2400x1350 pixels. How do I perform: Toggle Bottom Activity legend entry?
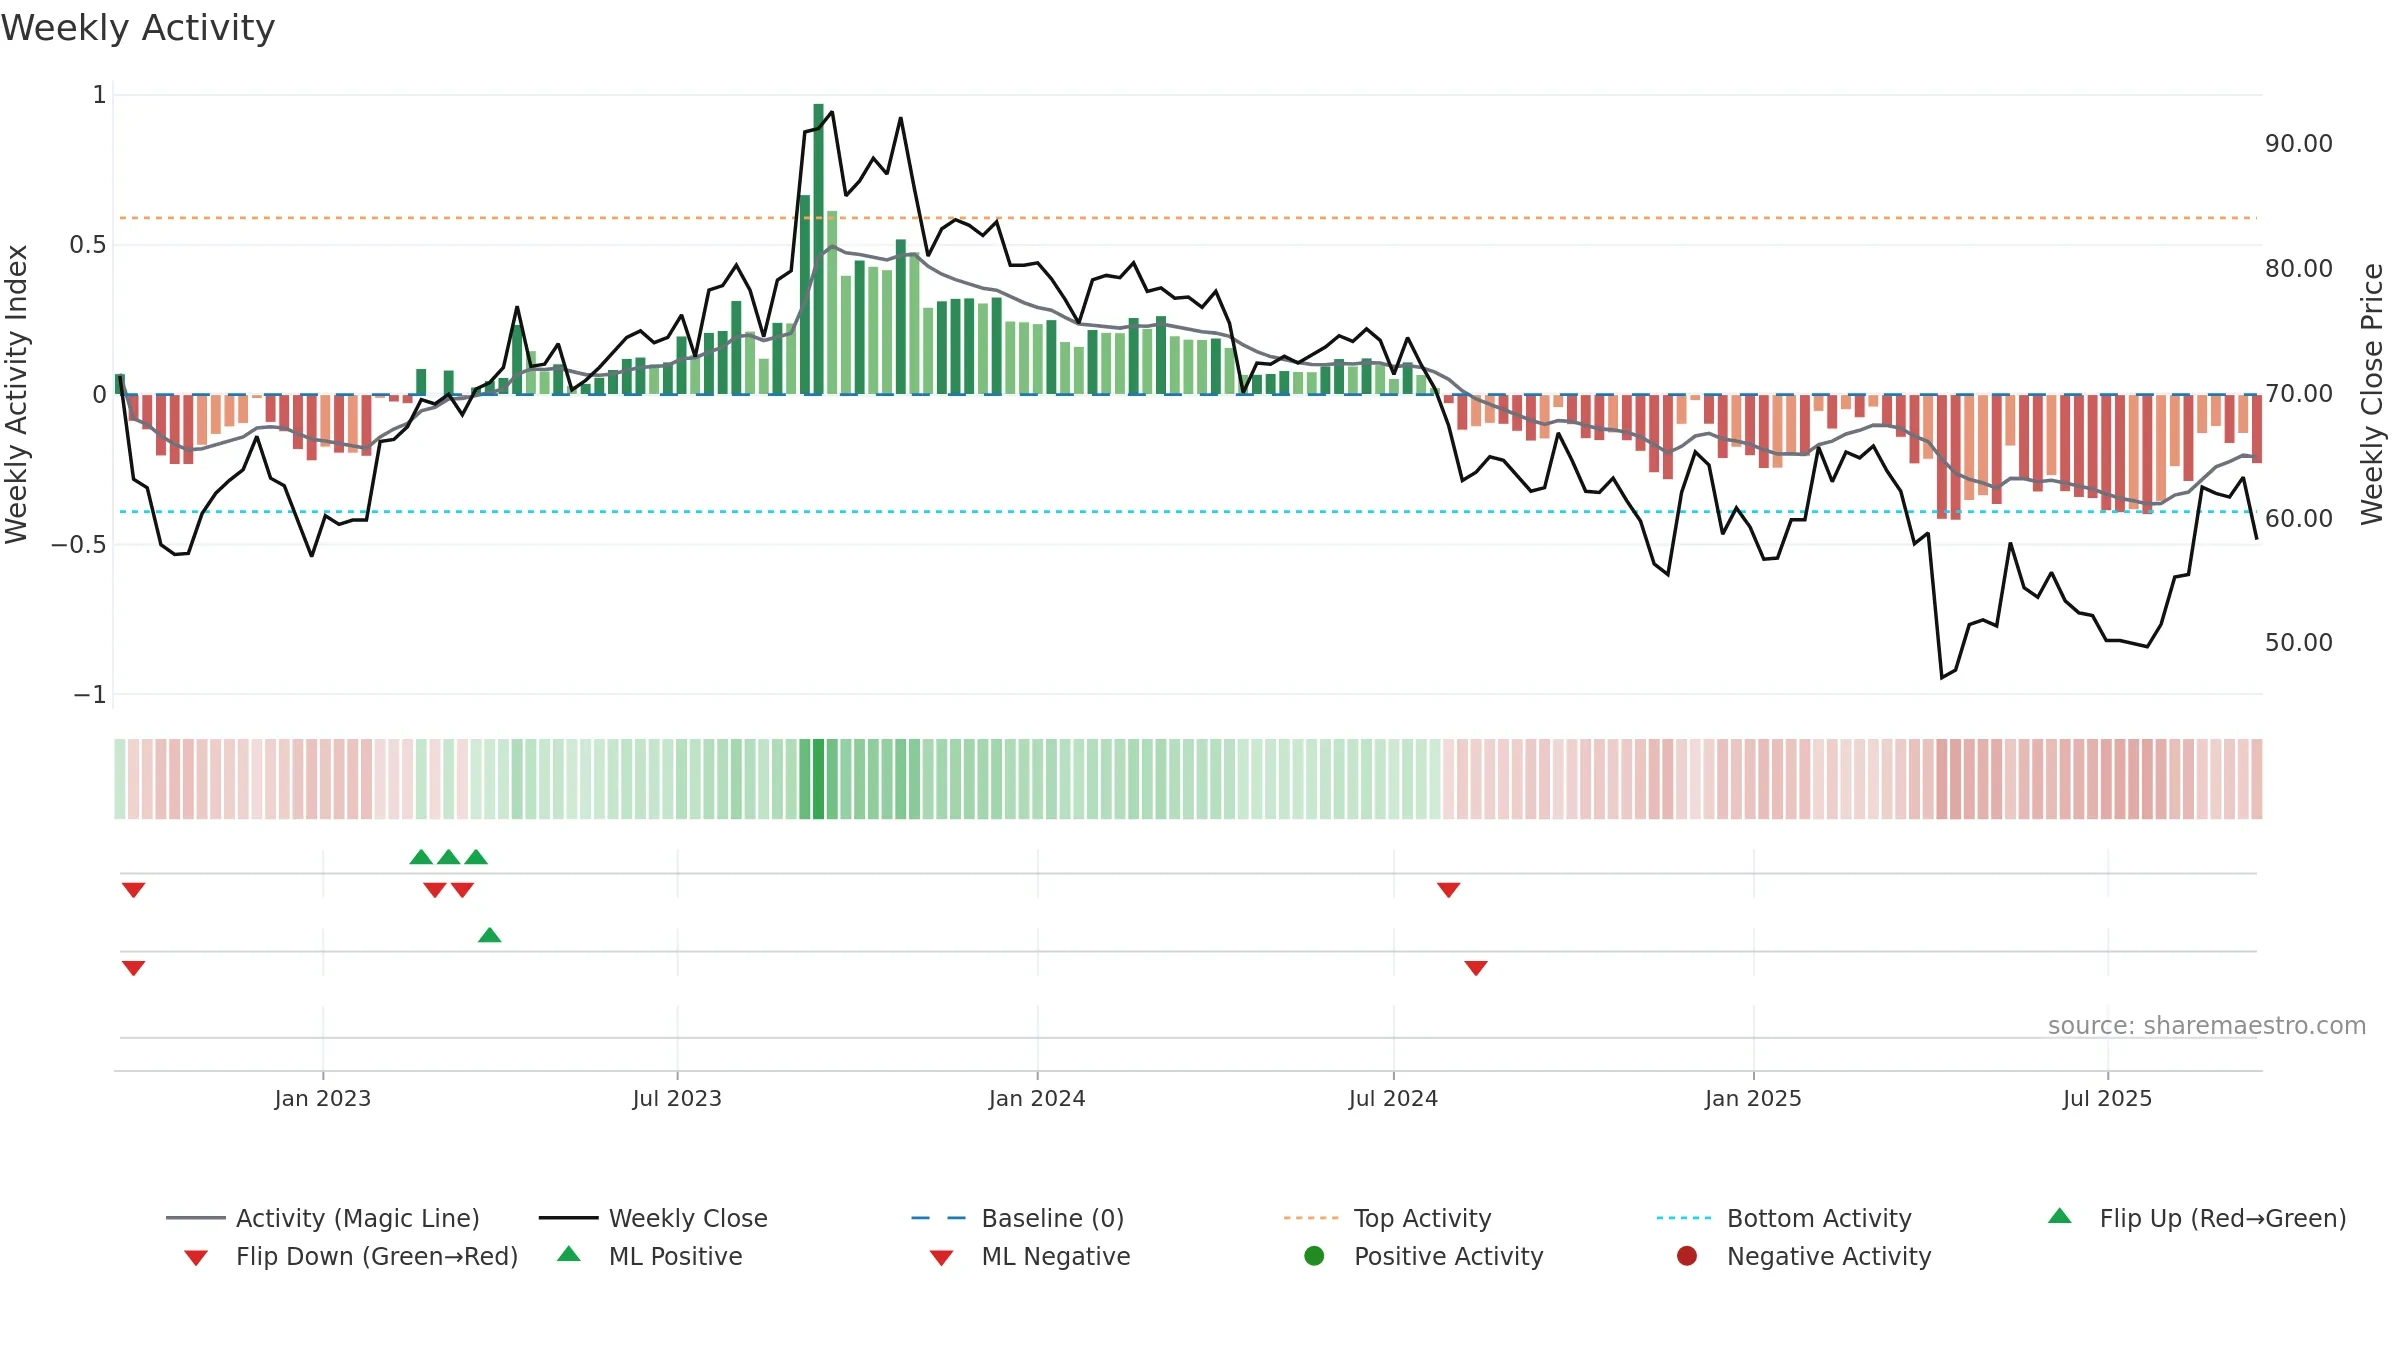(1784, 1218)
